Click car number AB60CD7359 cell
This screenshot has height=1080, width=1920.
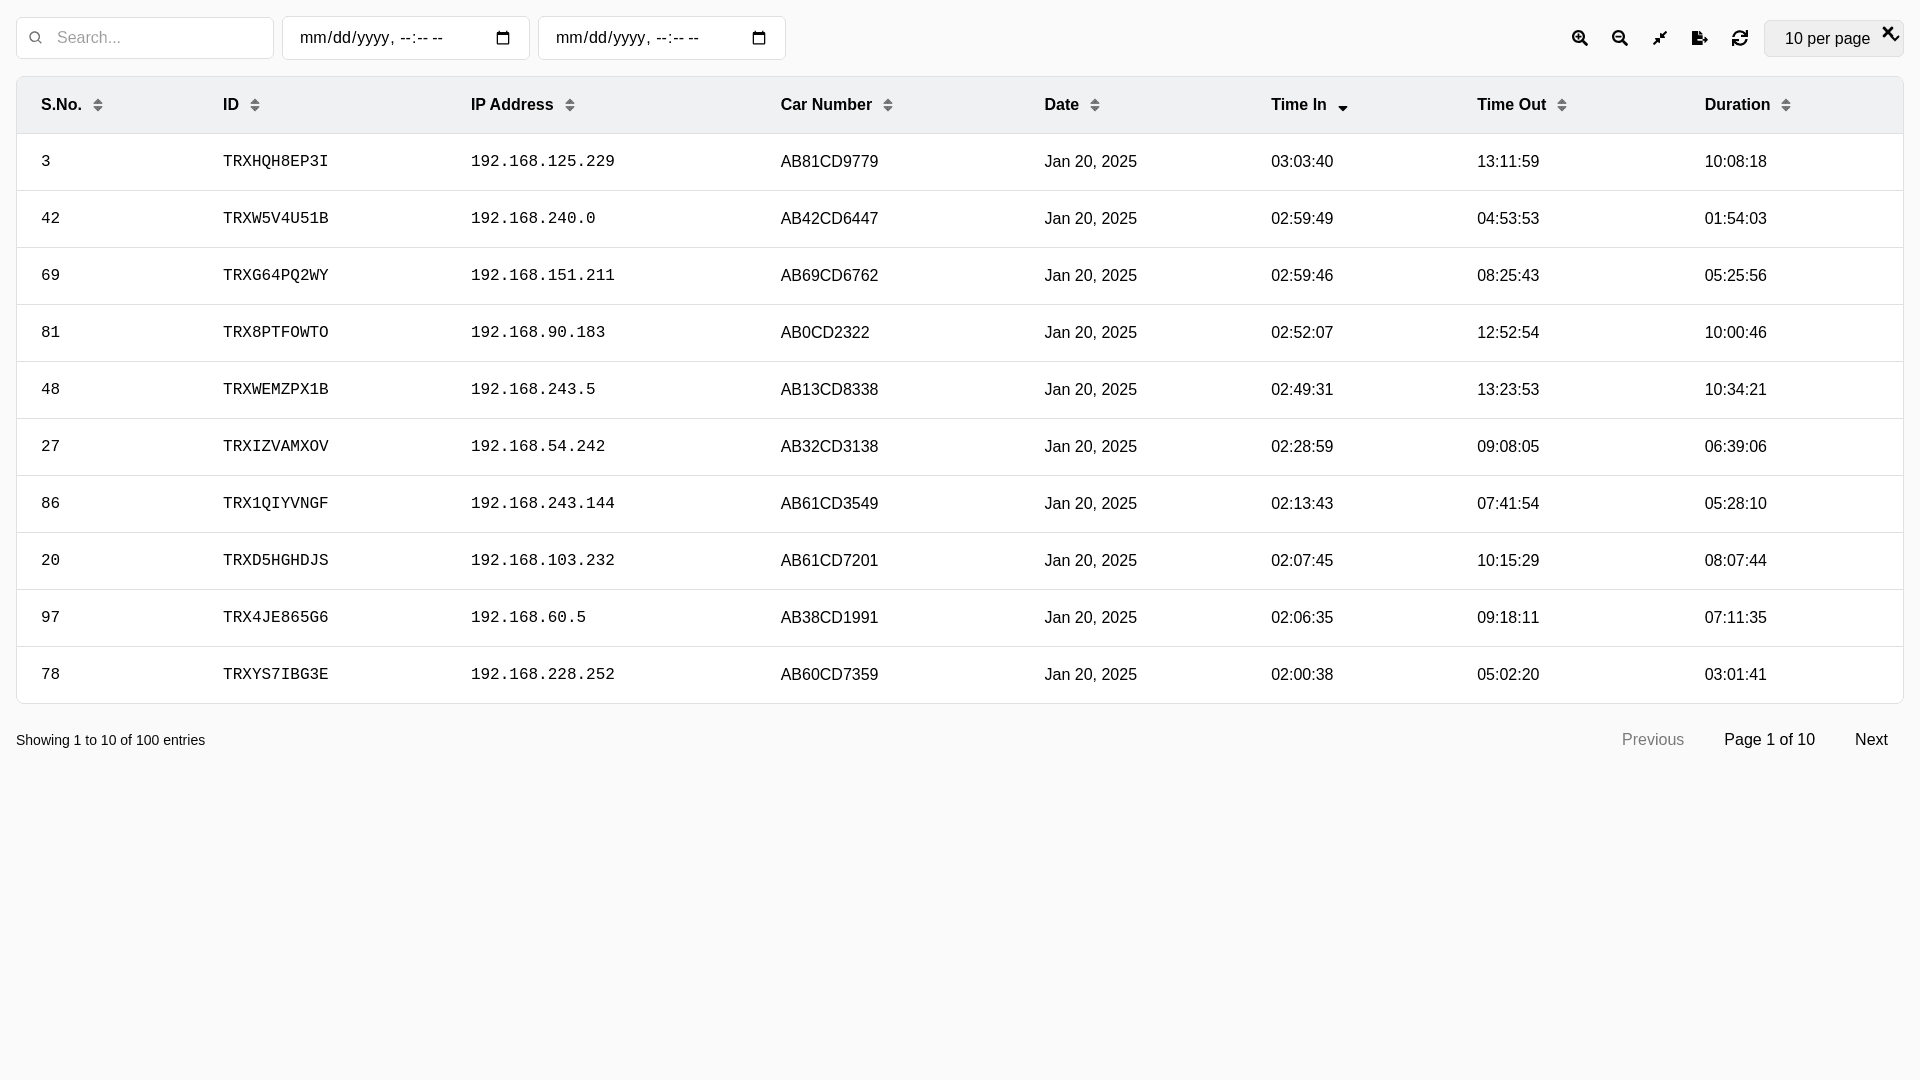click(x=829, y=675)
